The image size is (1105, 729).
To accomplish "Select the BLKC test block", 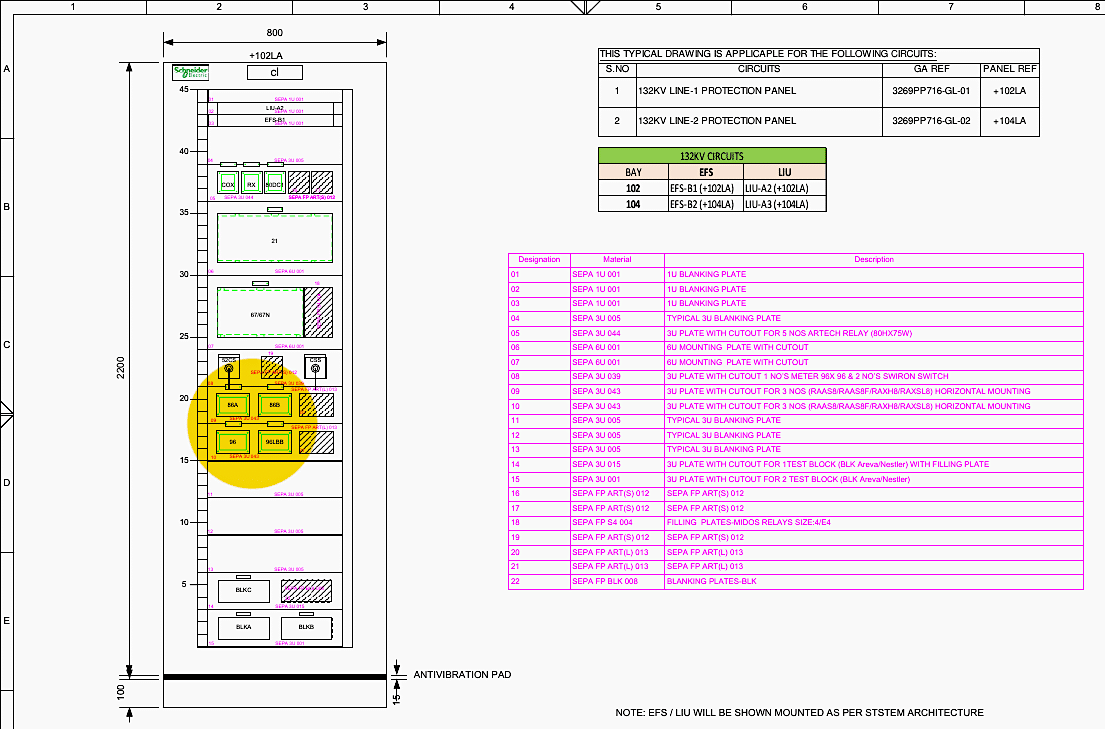I will (x=244, y=590).
